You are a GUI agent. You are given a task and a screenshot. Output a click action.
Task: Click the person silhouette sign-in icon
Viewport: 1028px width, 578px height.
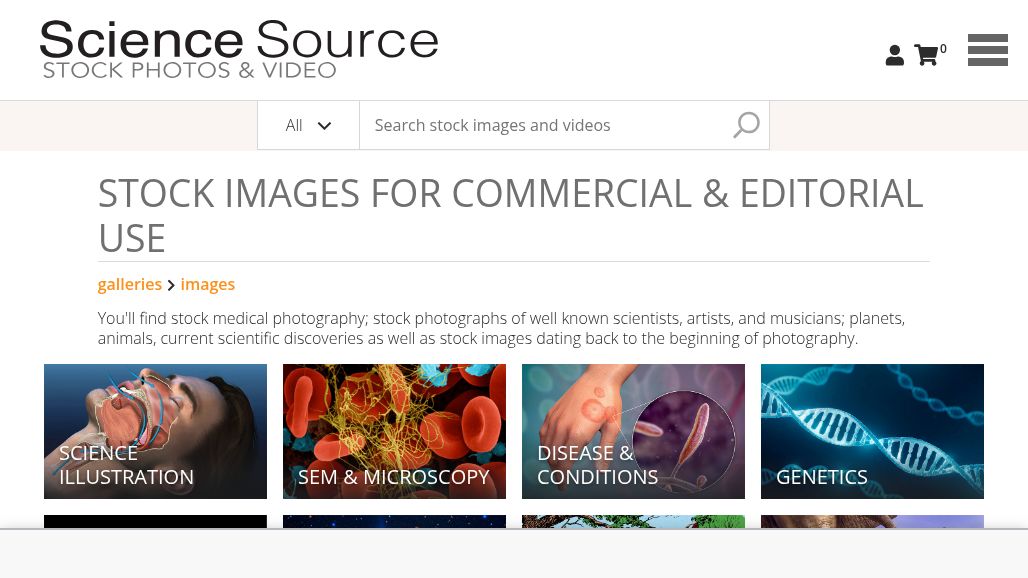(x=894, y=55)
